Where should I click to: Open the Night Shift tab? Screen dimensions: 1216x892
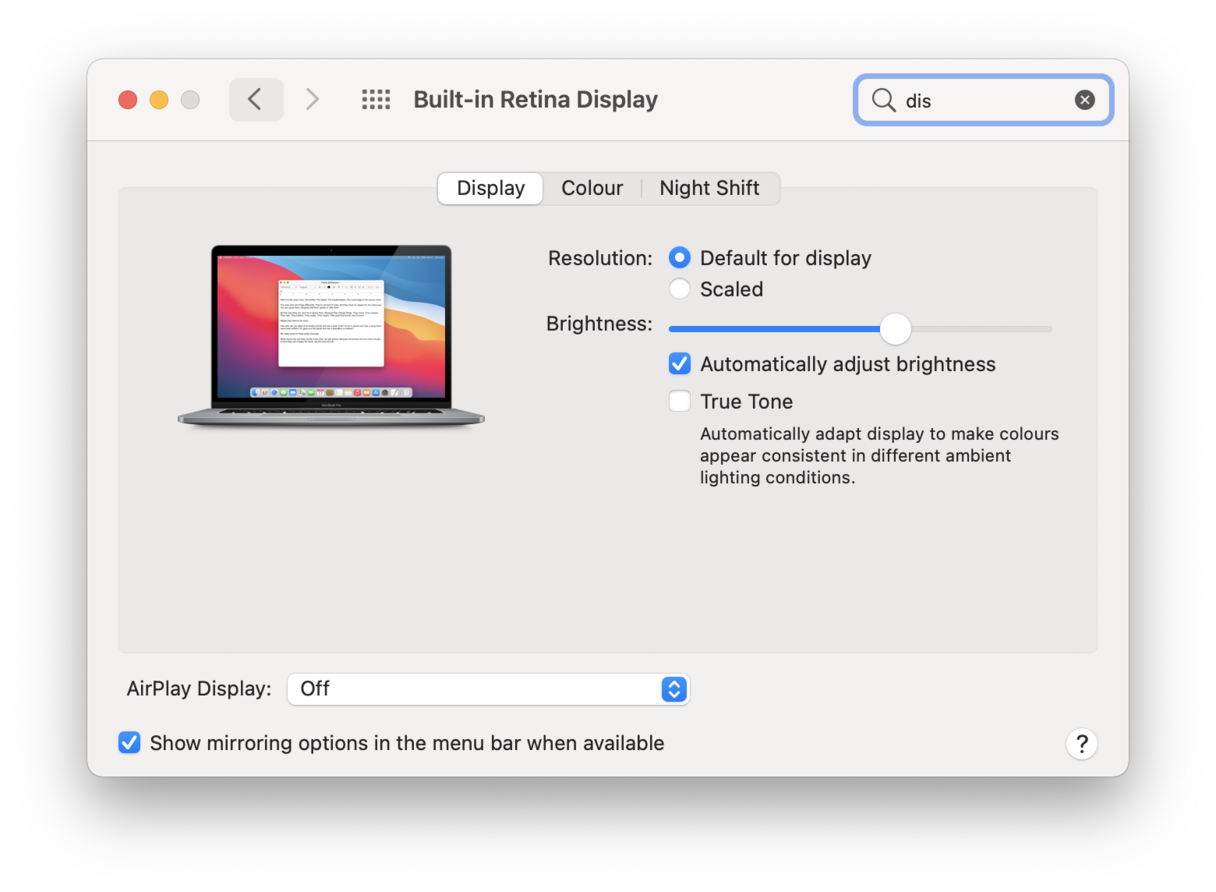click(709, 188)
